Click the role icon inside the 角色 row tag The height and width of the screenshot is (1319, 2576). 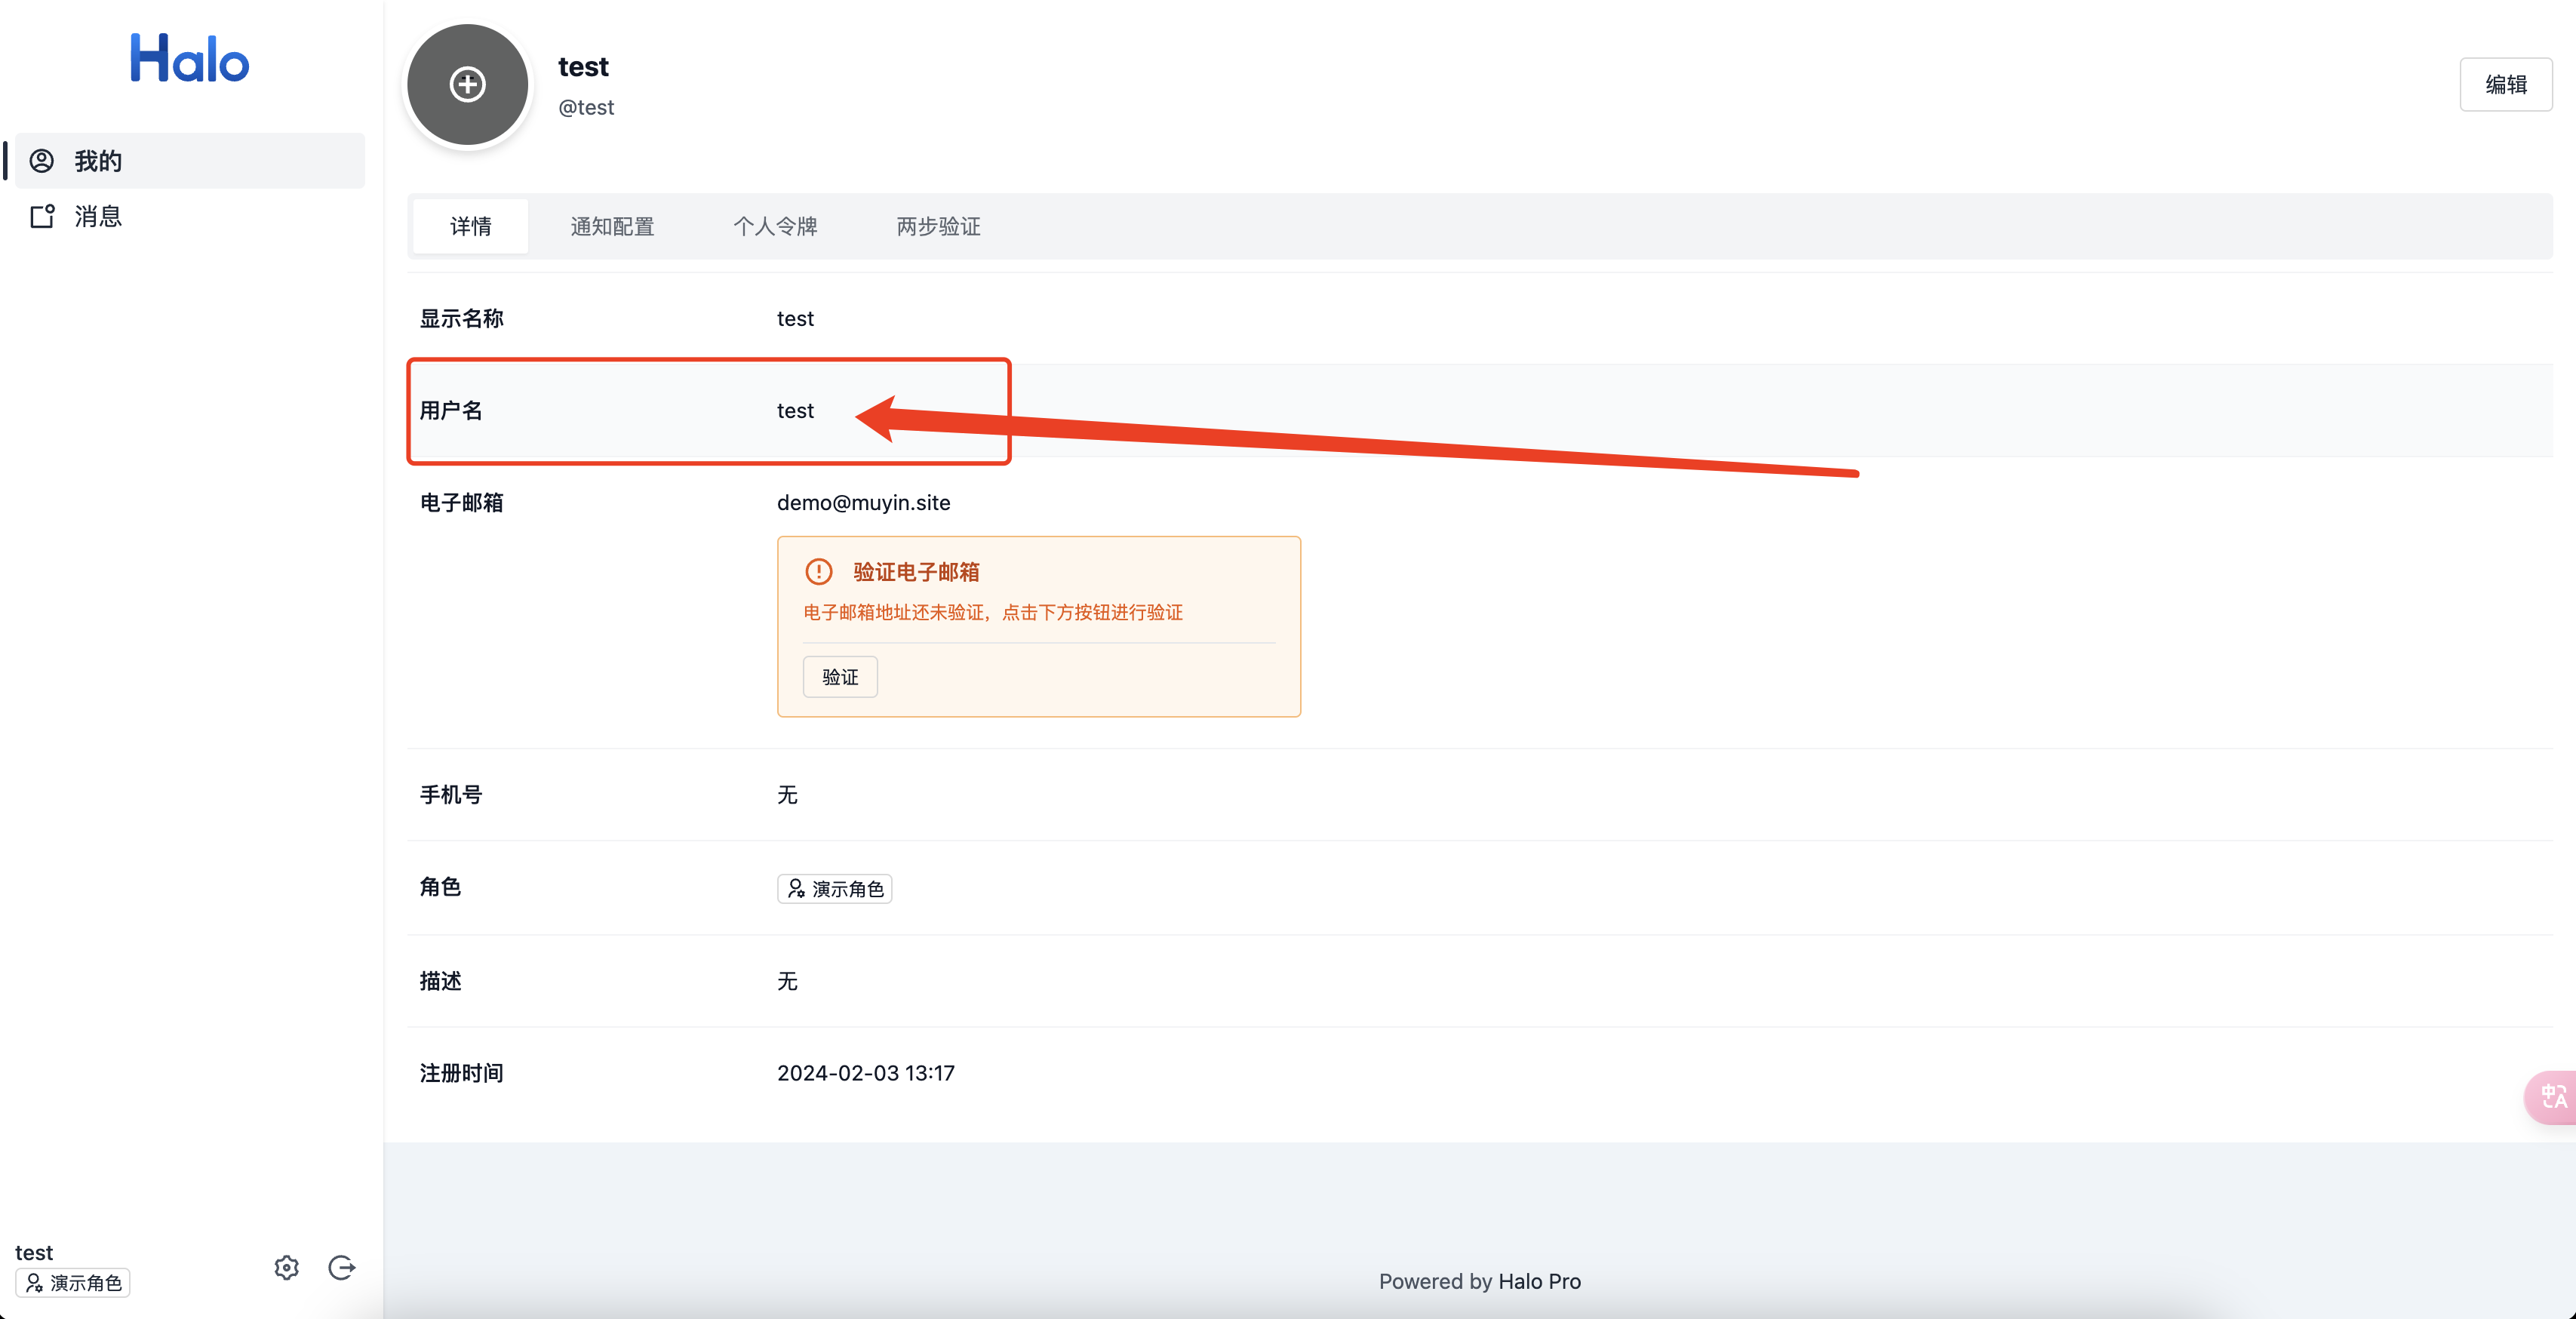796,889
